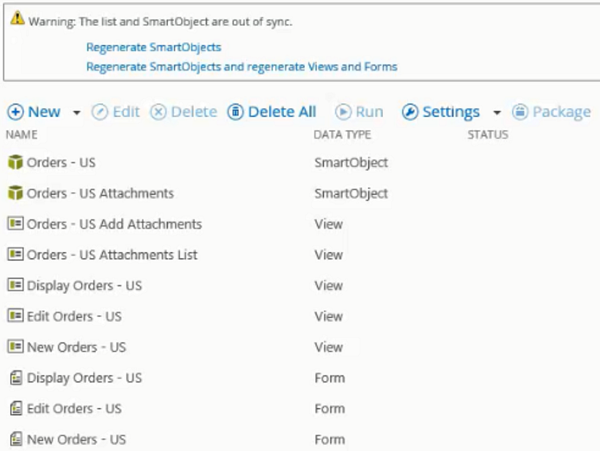Image resolution: width=600 pixels, height=452 pixels.
Task: Sort by the DATA TYPE column header
Action: point(342,135)
